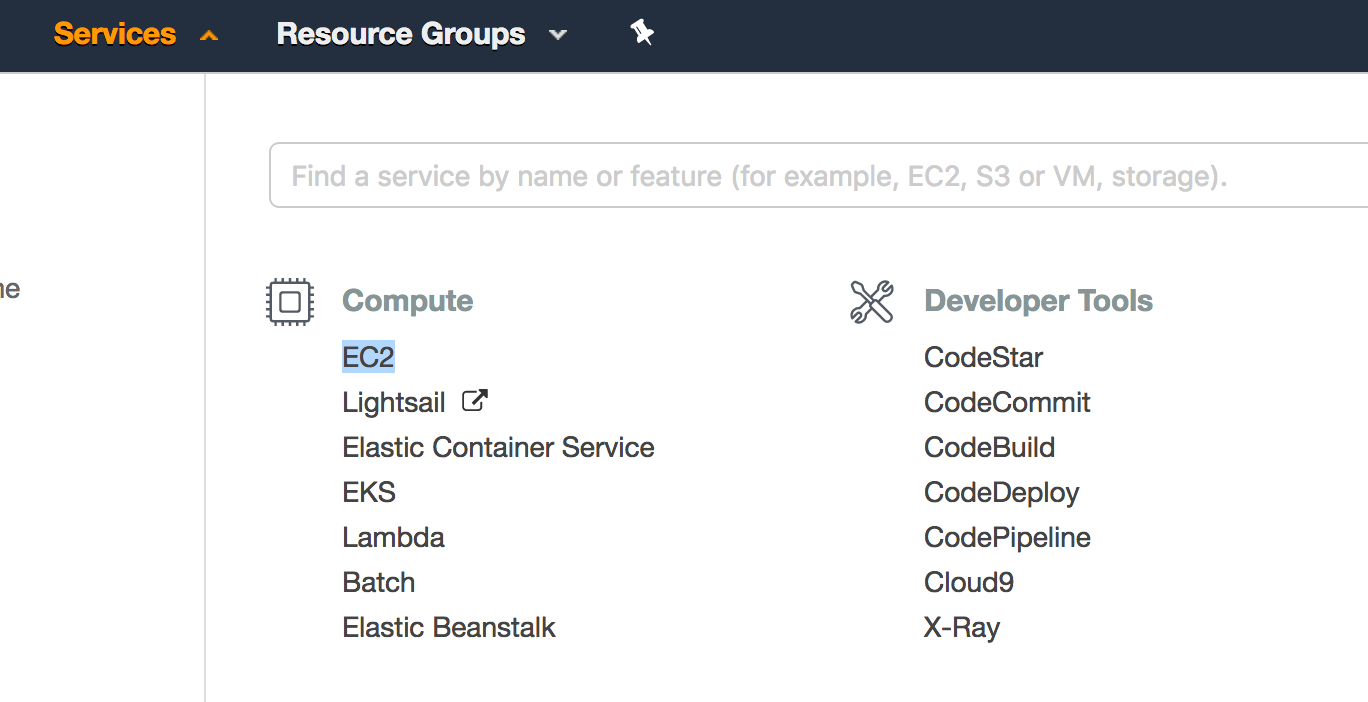Open the CodePipeline service
Screen dimensions: 1368x702
point(1007,536)
